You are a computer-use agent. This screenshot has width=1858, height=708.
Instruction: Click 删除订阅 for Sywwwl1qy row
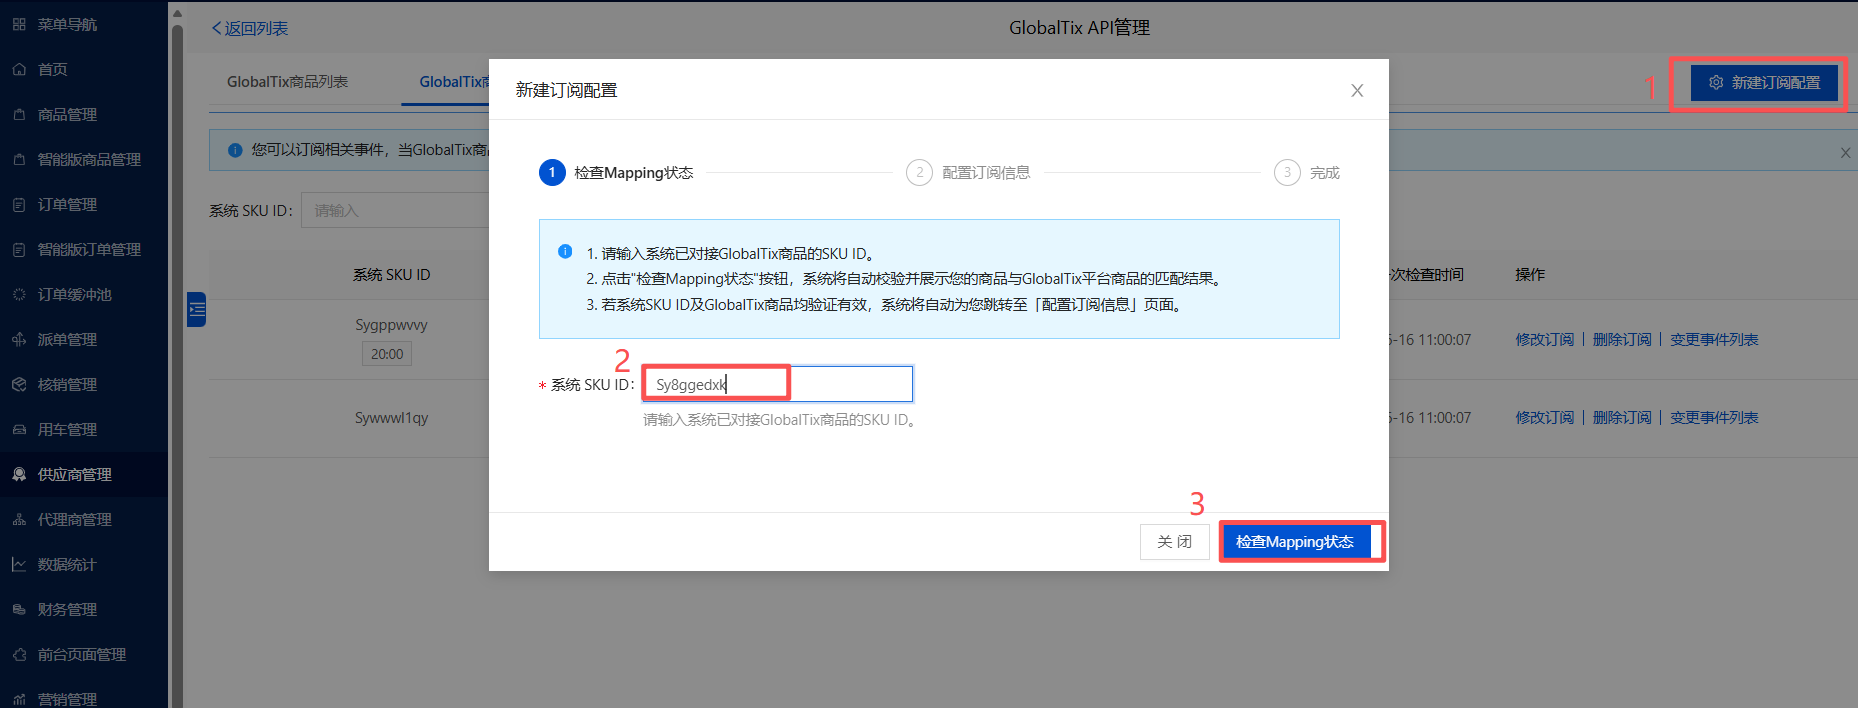pyautogui.click(x=1622, y=417)
